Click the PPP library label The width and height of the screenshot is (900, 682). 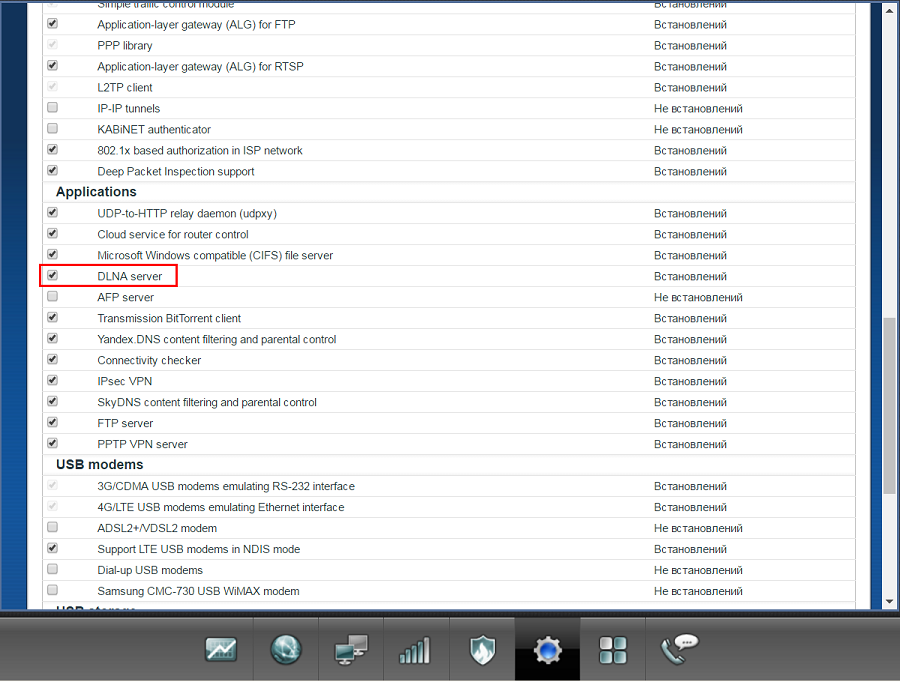(125, 45)
